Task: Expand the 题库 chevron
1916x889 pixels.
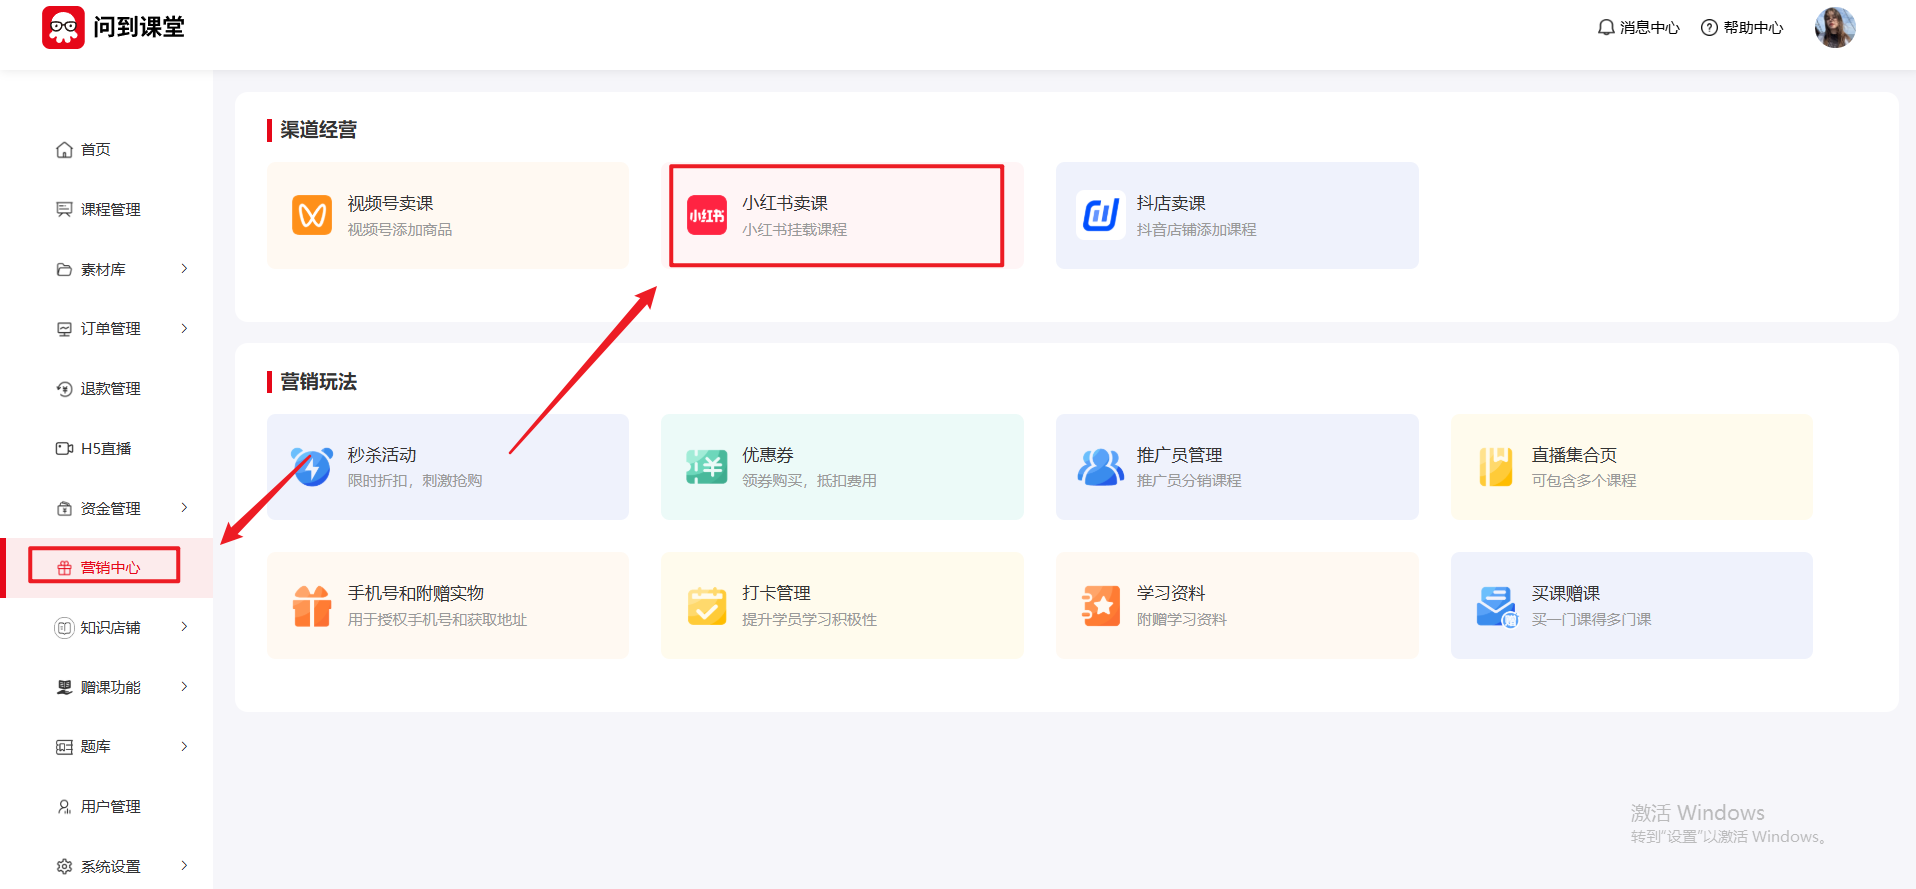Action: coord(184,746)
